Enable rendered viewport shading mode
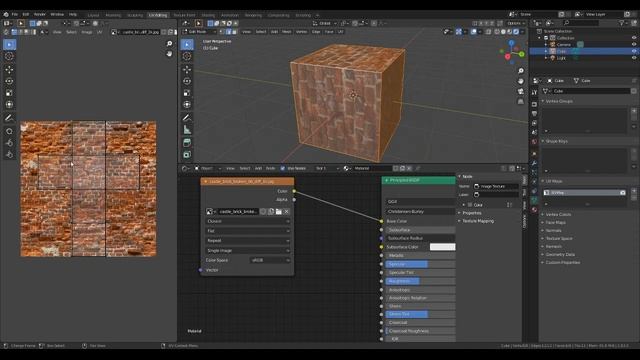The image size is (640, 360). (516, 31)
